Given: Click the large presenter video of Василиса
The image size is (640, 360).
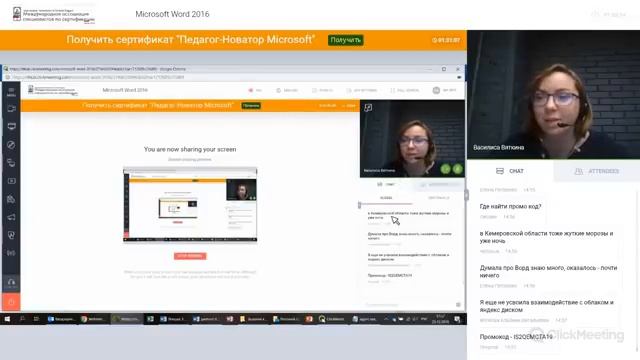Looking at the screenshot, I should coord(553,95).
